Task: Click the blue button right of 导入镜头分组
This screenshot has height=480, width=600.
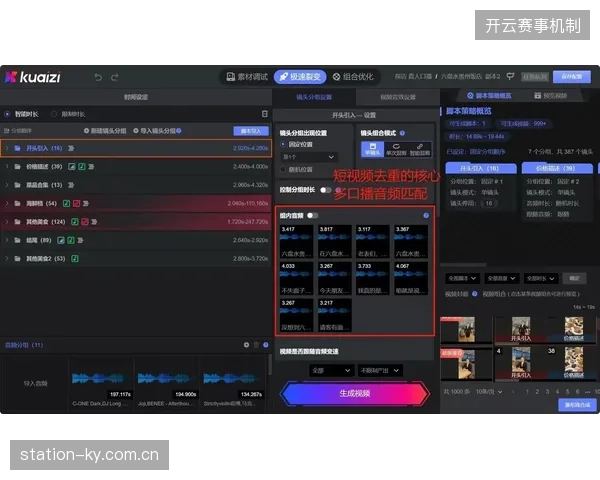Action: tap(251, 131)
